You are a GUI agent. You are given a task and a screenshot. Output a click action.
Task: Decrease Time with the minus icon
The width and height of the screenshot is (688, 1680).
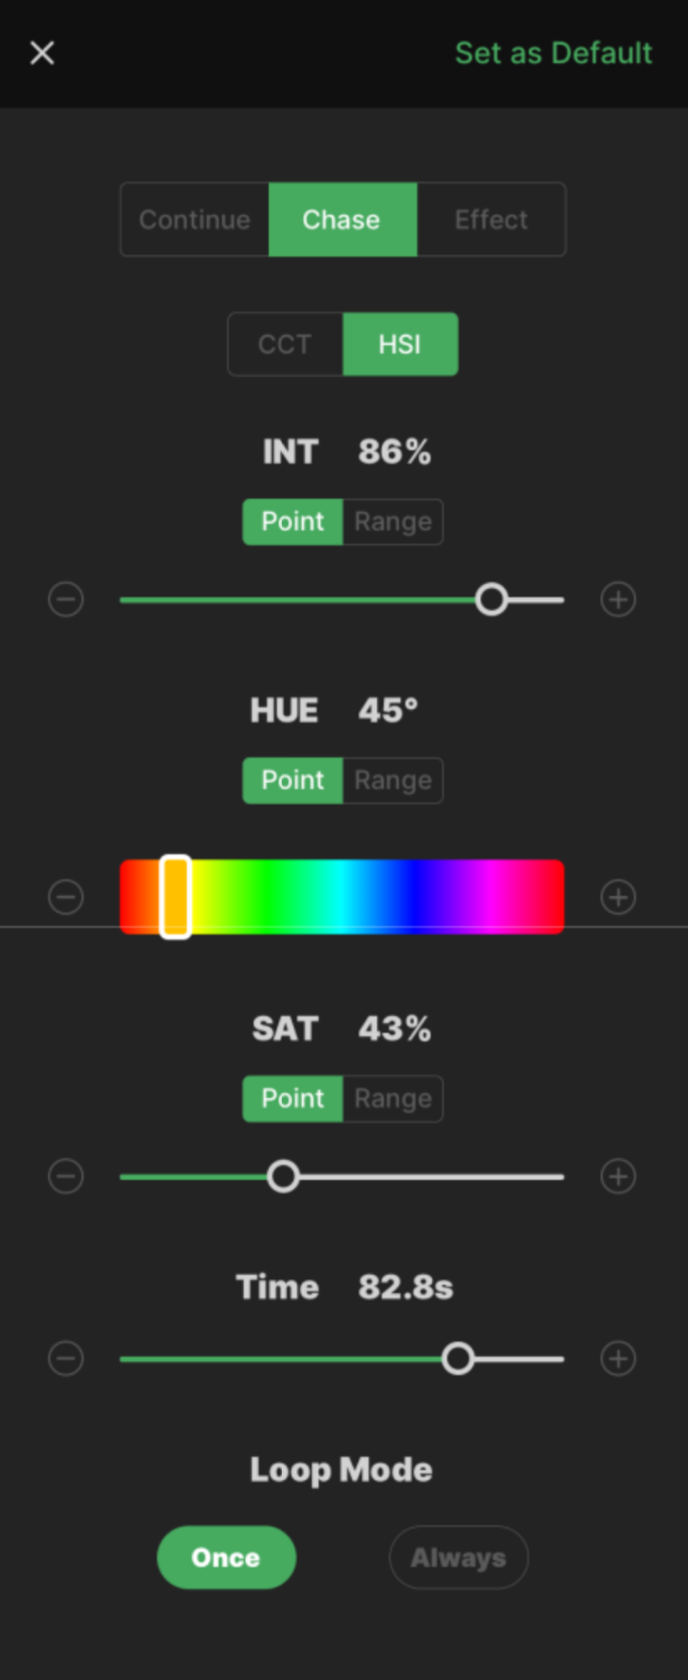pos(66,1359)
